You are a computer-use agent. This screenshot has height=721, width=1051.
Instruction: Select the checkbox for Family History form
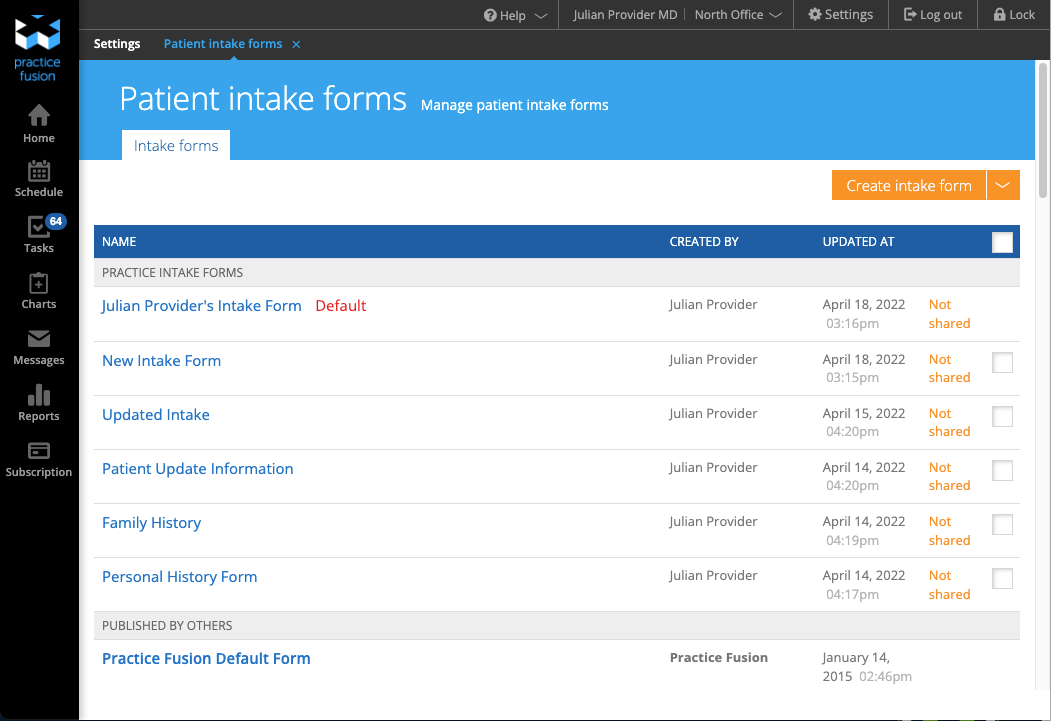click(x=1002, y=525)
